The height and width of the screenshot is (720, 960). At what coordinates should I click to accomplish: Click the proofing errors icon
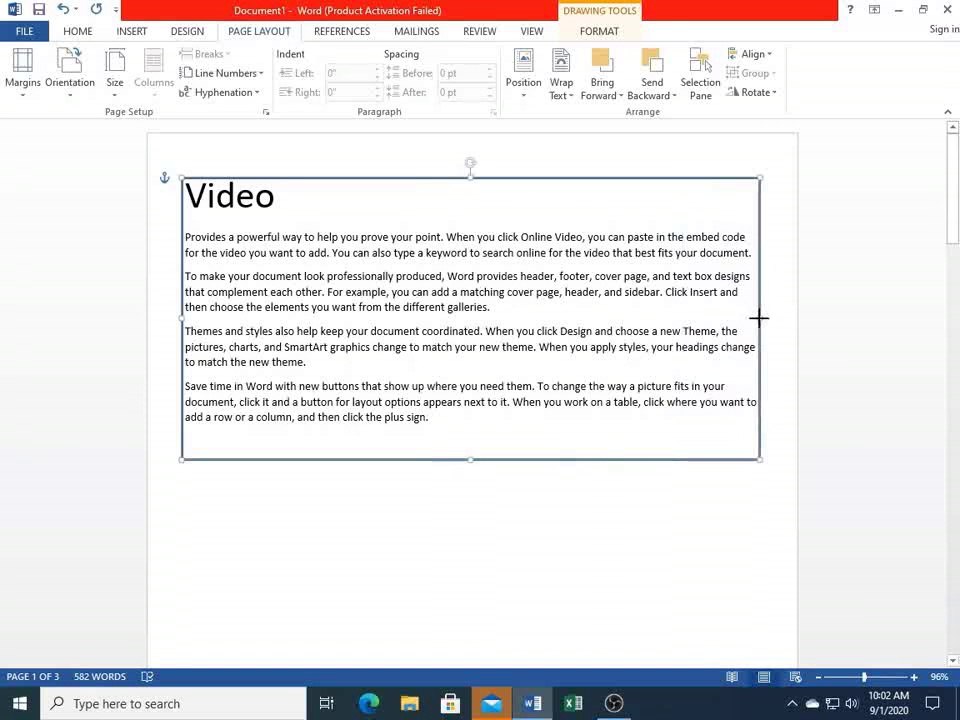pyautogui.click(x=147, y=677)
